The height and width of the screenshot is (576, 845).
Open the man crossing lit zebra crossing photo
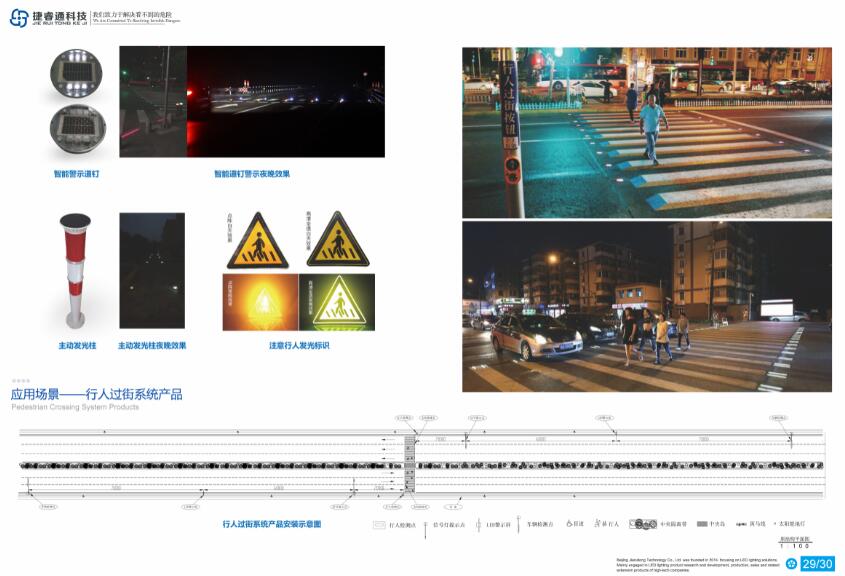click(x=647, y=133)
